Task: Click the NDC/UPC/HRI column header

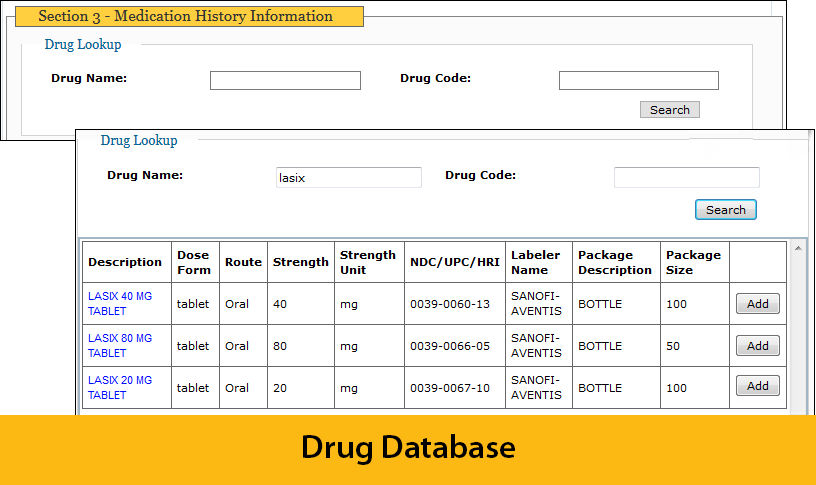Action: click(454, 262)
